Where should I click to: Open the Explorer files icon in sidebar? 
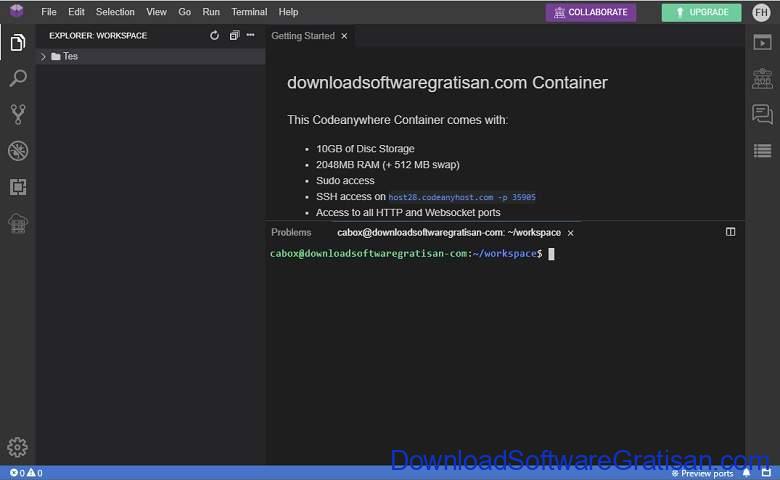pos(17,42)
